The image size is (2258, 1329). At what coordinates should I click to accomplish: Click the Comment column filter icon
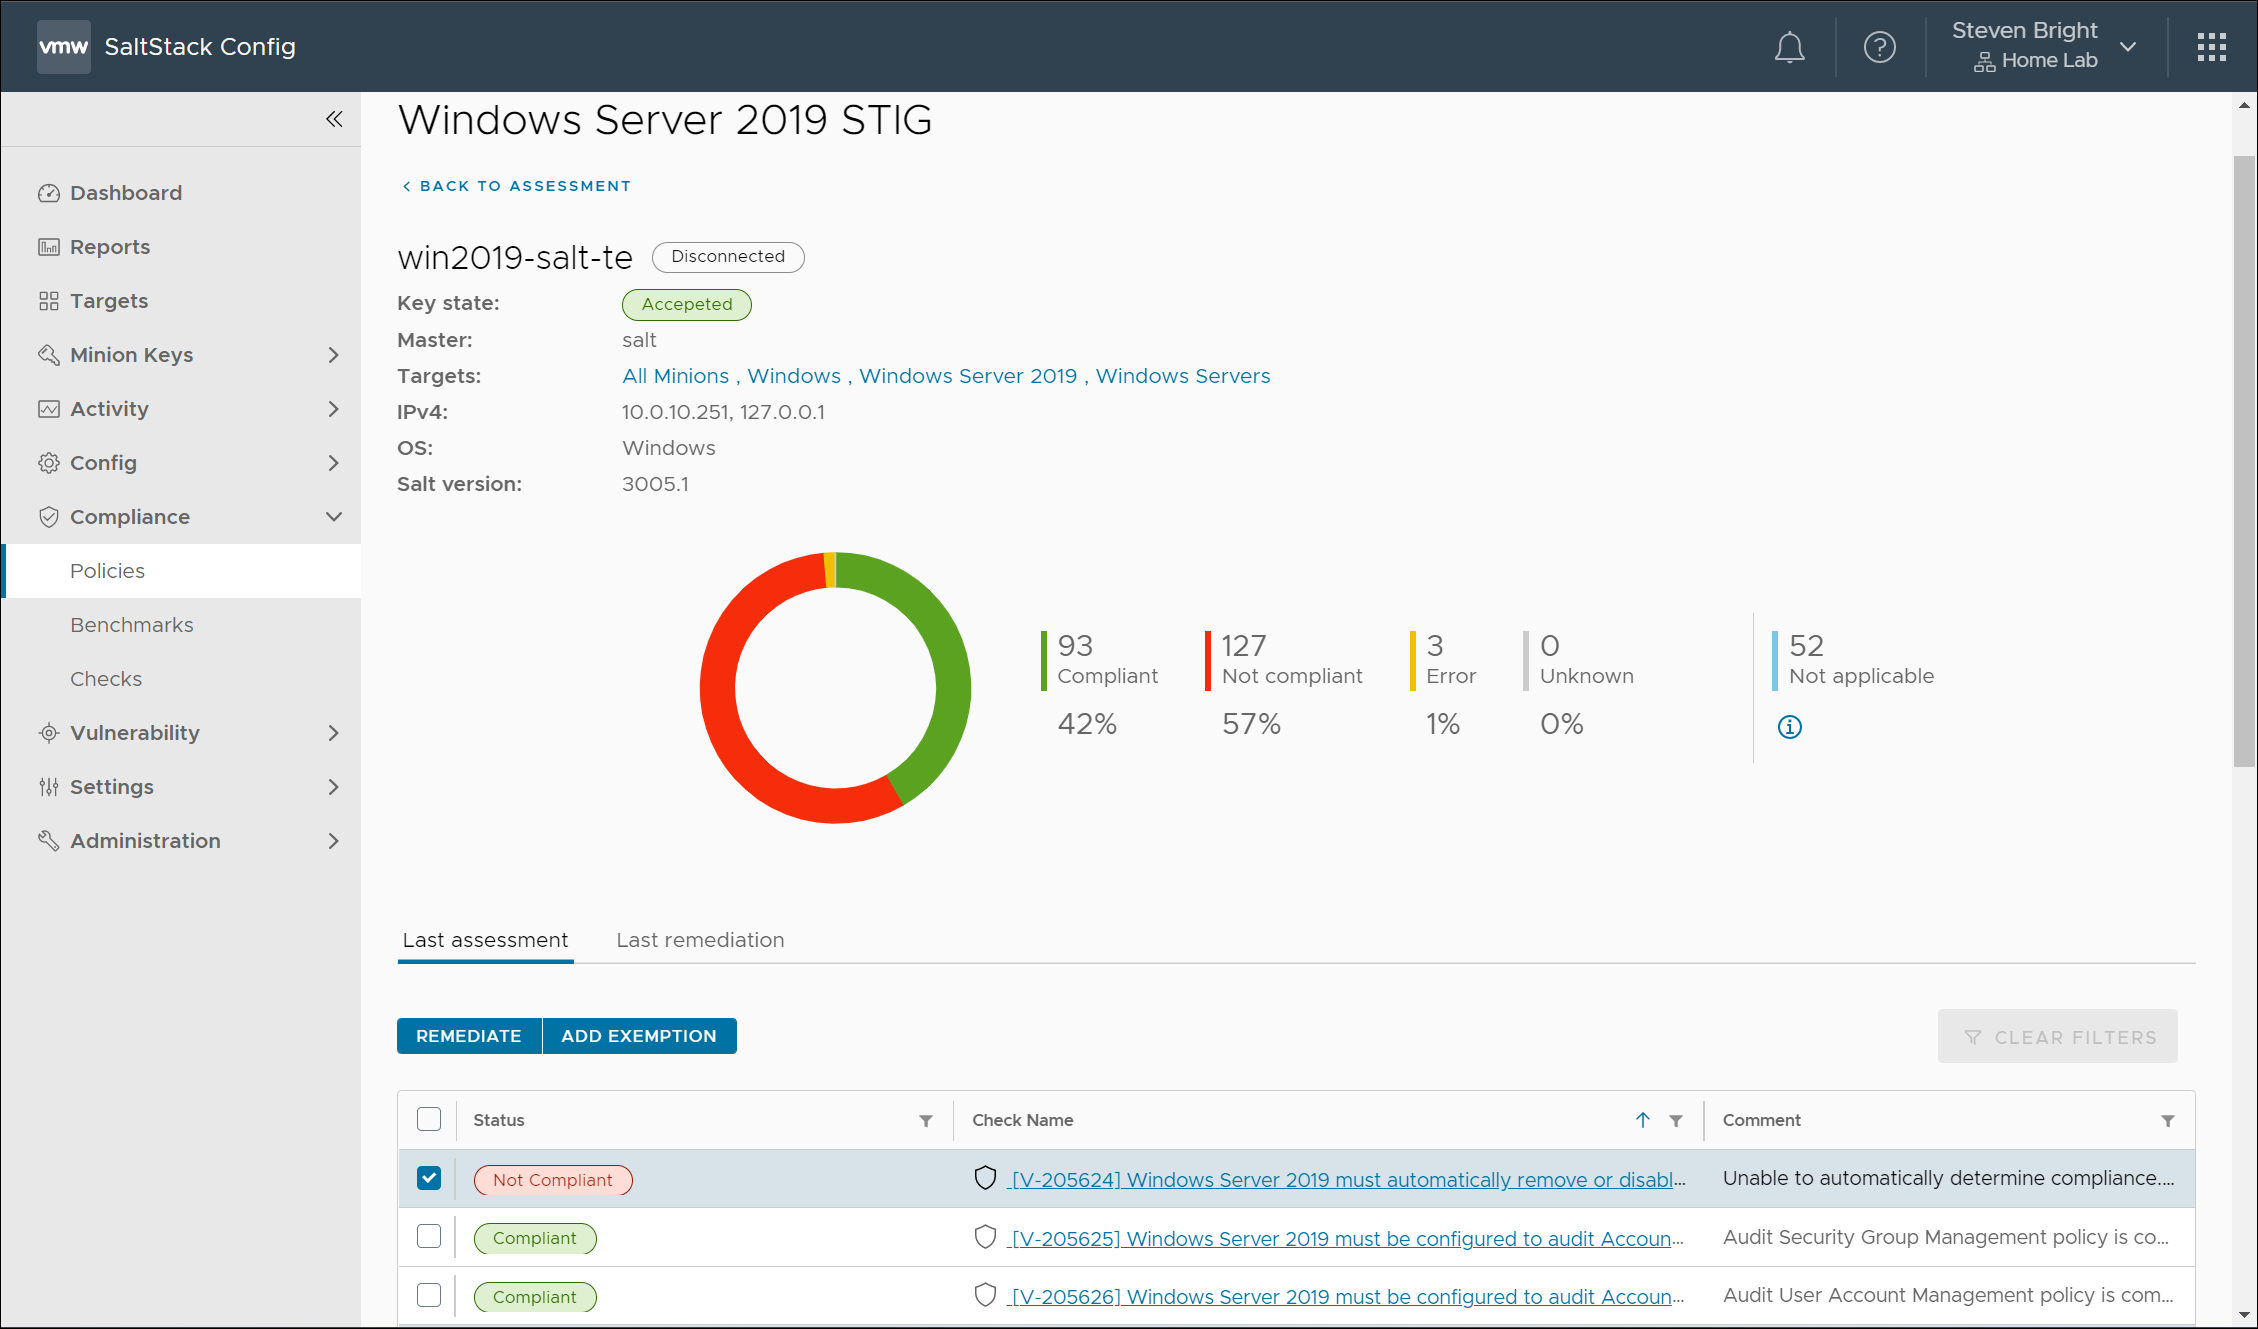(x=2167, y=1121)
